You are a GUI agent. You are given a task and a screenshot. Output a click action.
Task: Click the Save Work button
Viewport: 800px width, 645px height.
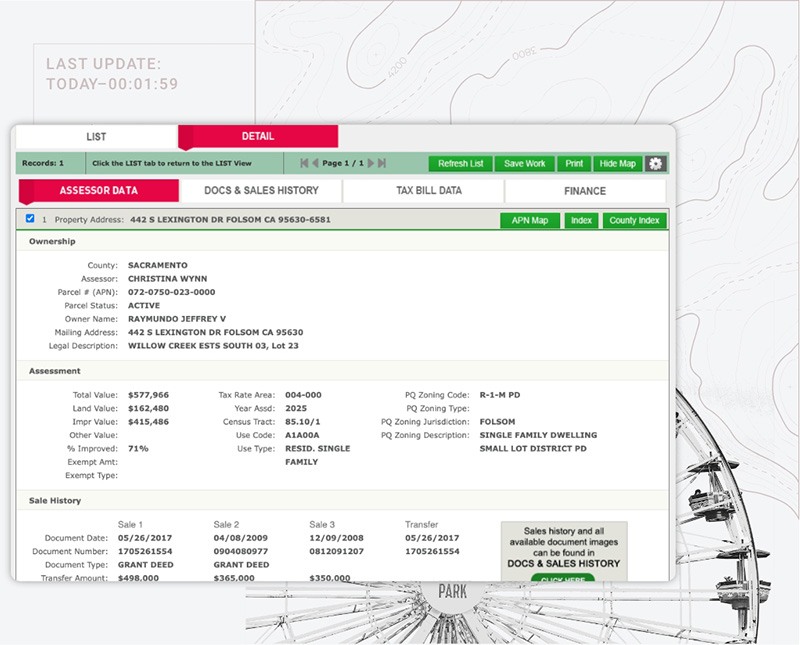524,164
